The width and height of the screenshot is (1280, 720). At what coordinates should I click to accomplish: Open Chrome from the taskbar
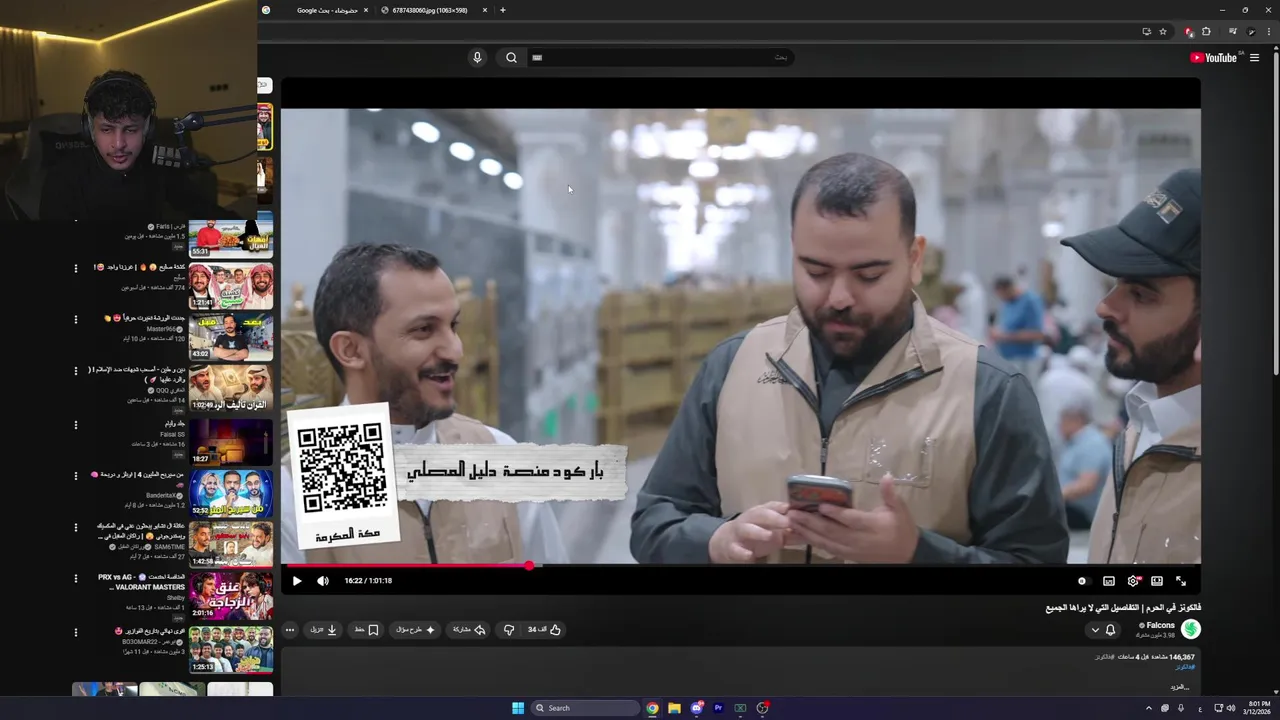click(652, 708)
